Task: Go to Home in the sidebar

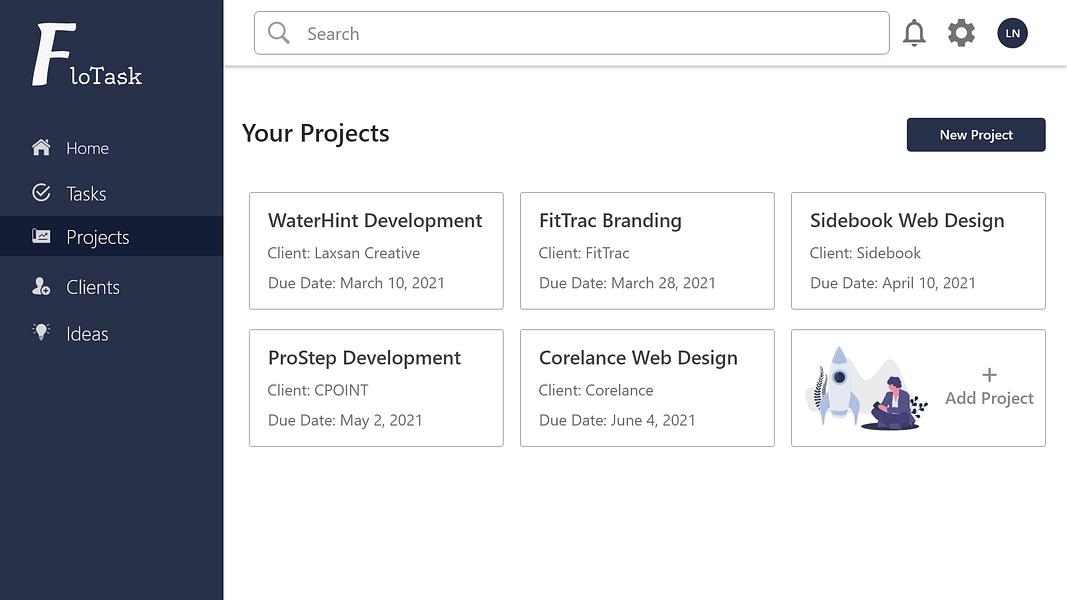Action: point(87,148)
